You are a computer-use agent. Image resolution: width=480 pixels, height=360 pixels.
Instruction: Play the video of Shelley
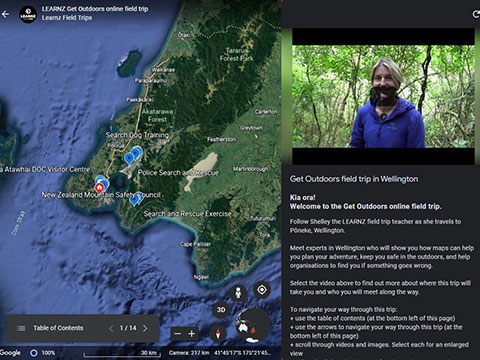(x=383, y=96)
